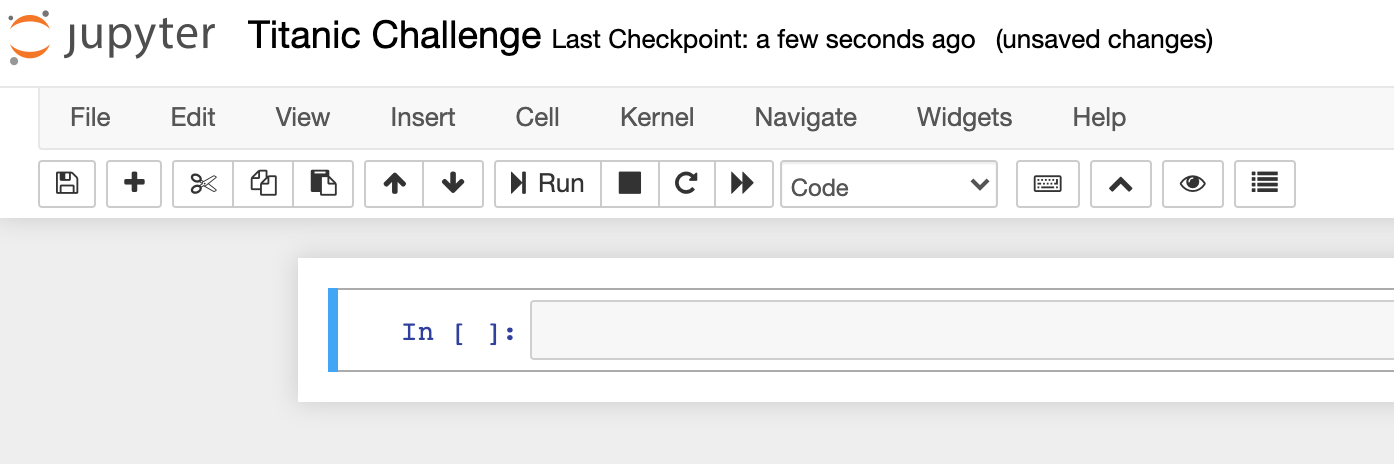
Task: Move selected cell up arrow
Action: 395,184
